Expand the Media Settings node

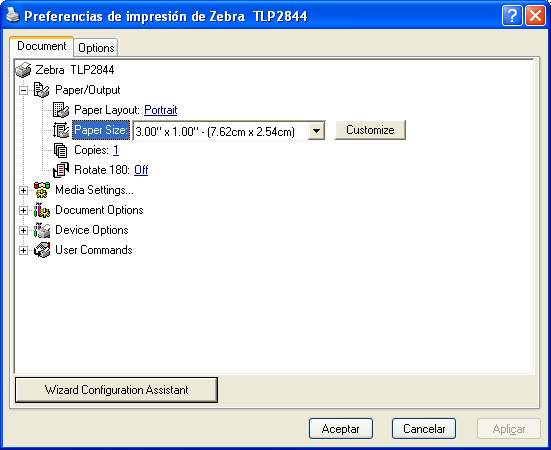(x=24, y=190)
